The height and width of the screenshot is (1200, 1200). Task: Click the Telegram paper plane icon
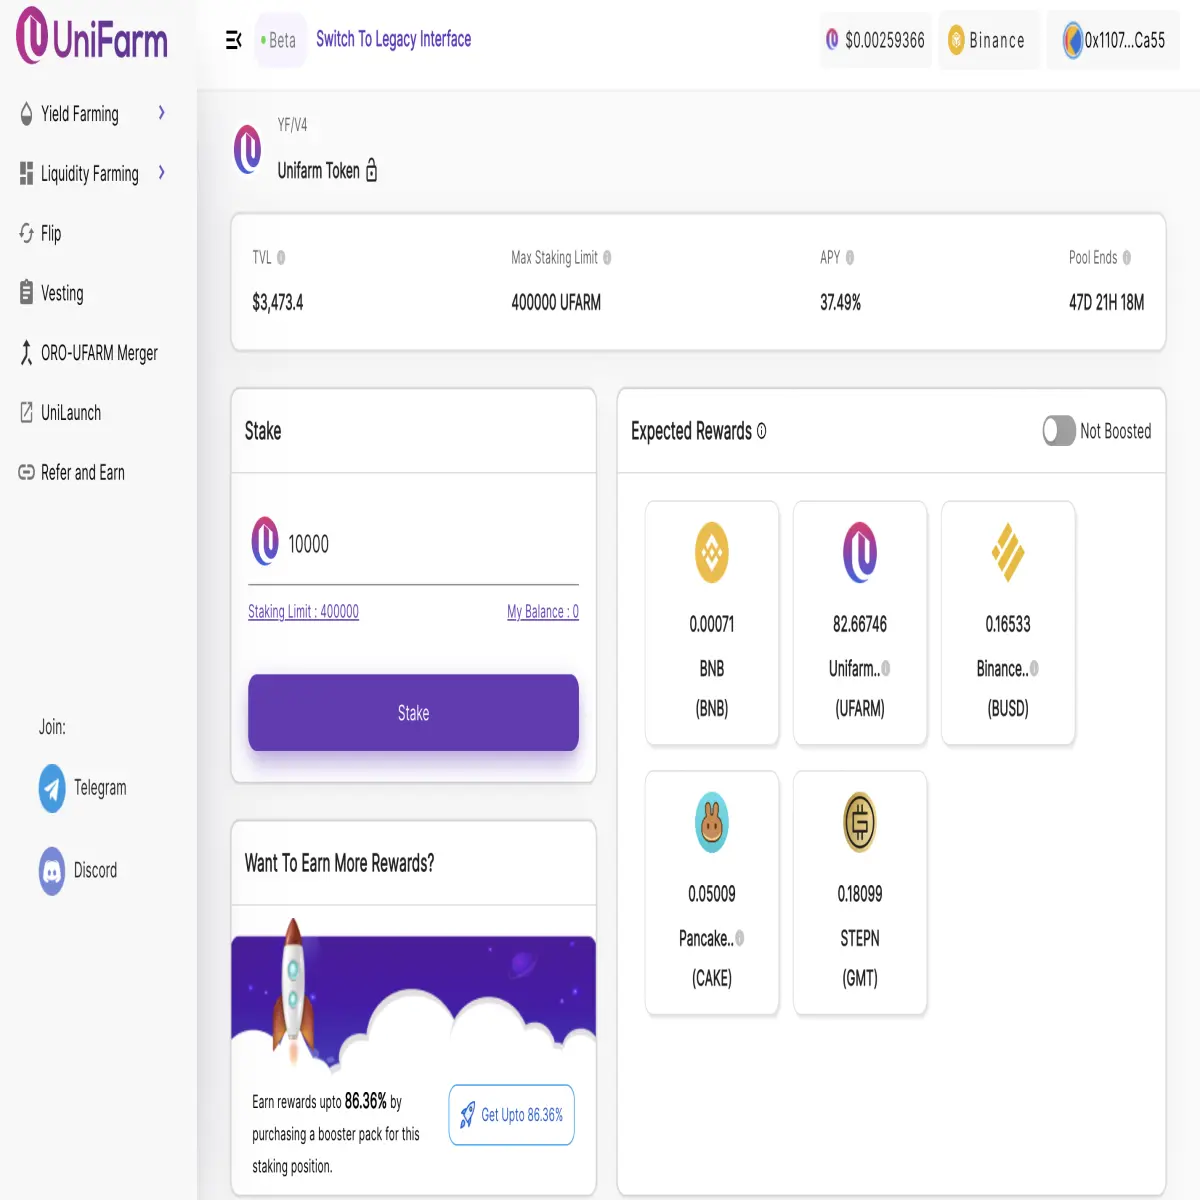52,788
